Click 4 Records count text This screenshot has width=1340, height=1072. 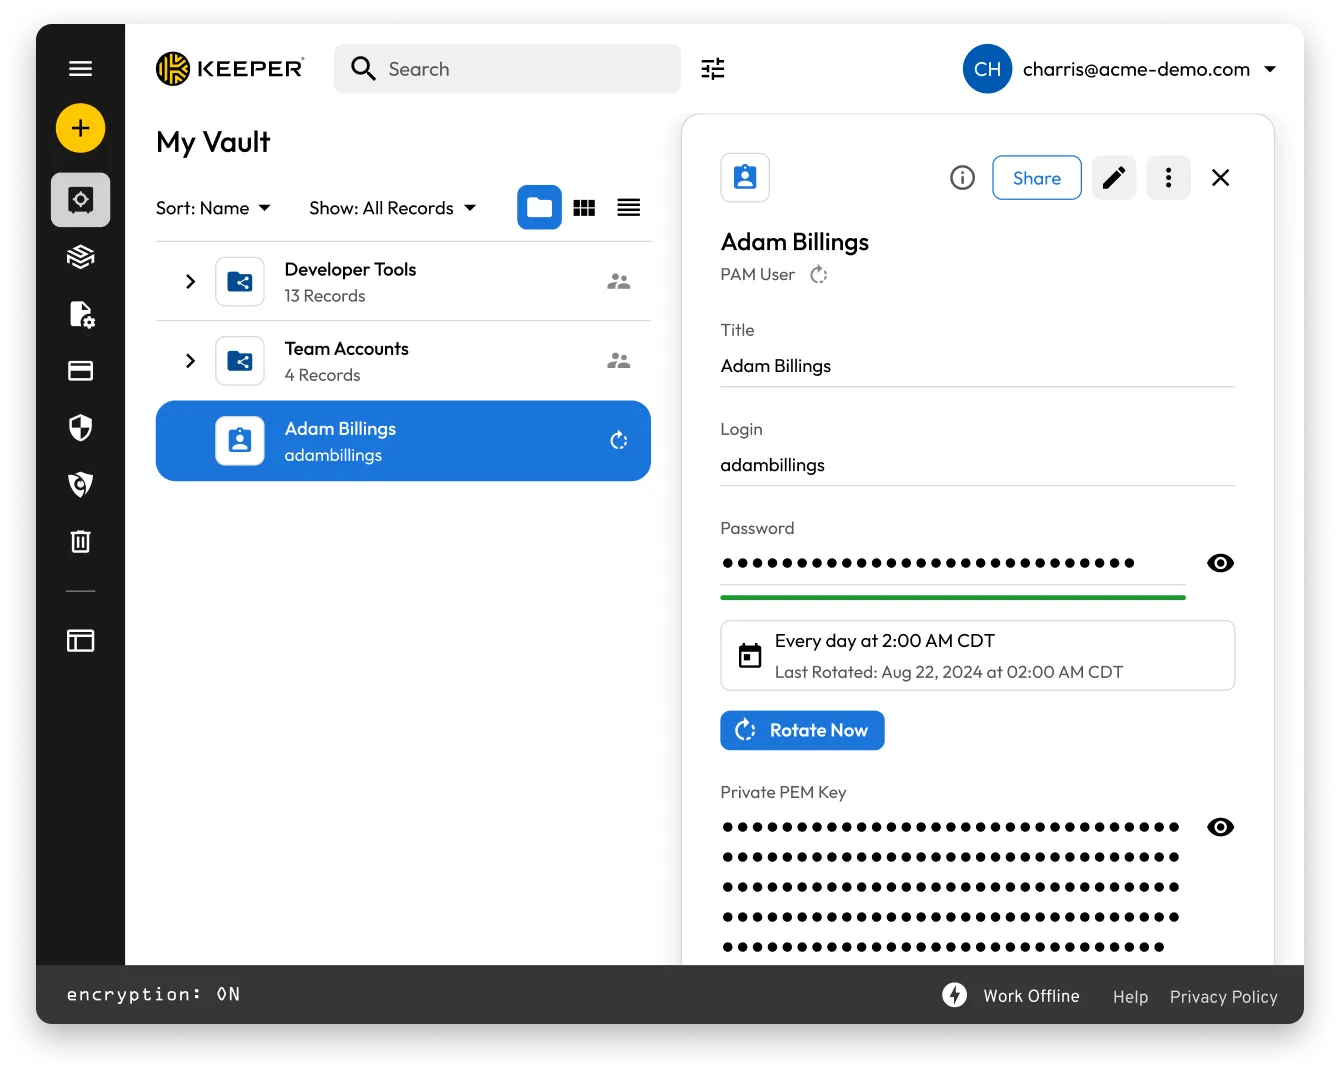click(322, 375)
